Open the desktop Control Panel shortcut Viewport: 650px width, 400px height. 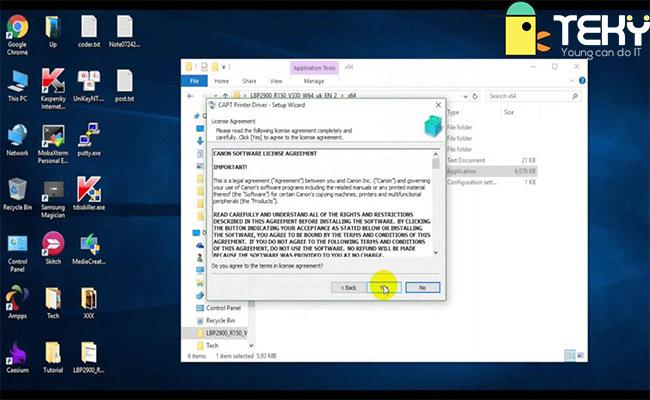point(17,254)
